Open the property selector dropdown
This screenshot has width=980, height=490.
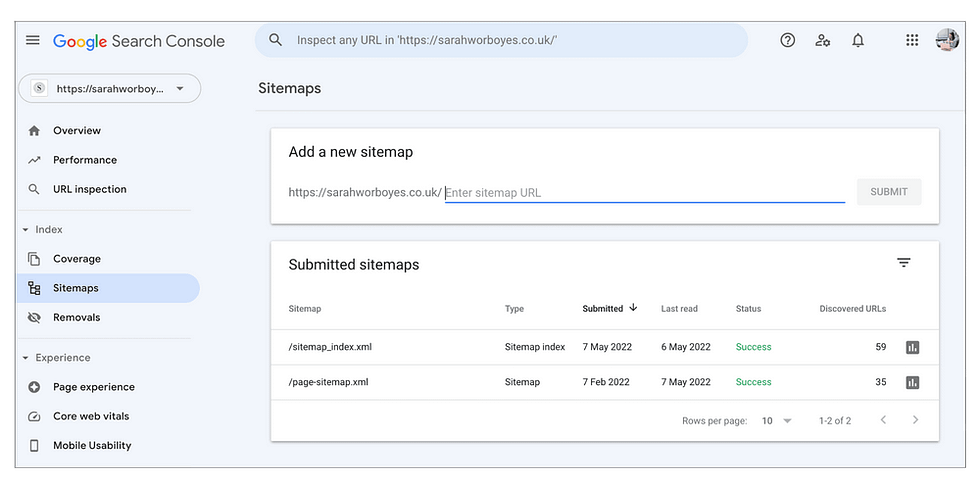109,89
